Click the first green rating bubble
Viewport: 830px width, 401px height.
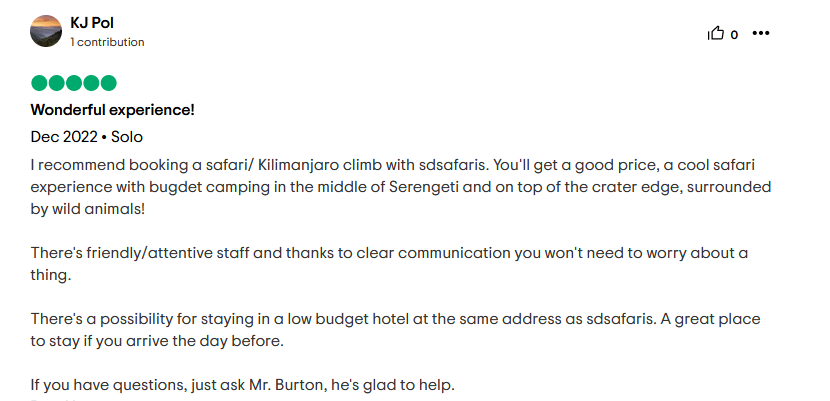[39, 83]
